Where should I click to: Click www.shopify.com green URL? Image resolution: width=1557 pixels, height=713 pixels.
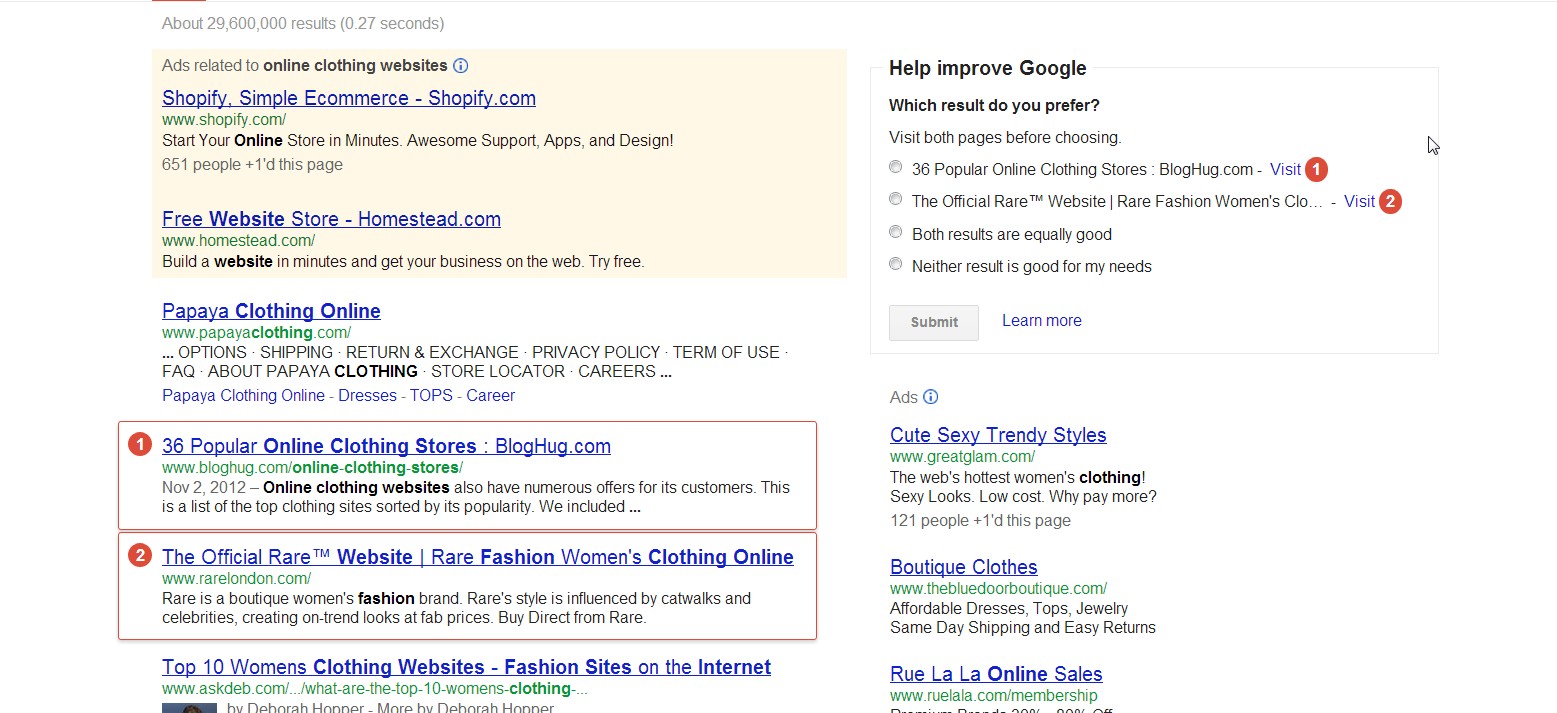pyautogui.click(x=224, y=119)
